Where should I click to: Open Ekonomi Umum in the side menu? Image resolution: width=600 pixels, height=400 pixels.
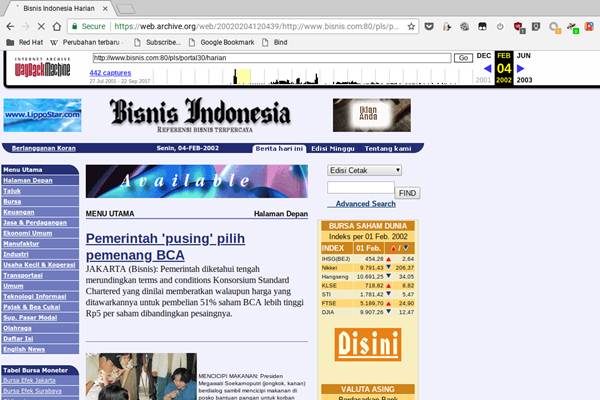28,233
